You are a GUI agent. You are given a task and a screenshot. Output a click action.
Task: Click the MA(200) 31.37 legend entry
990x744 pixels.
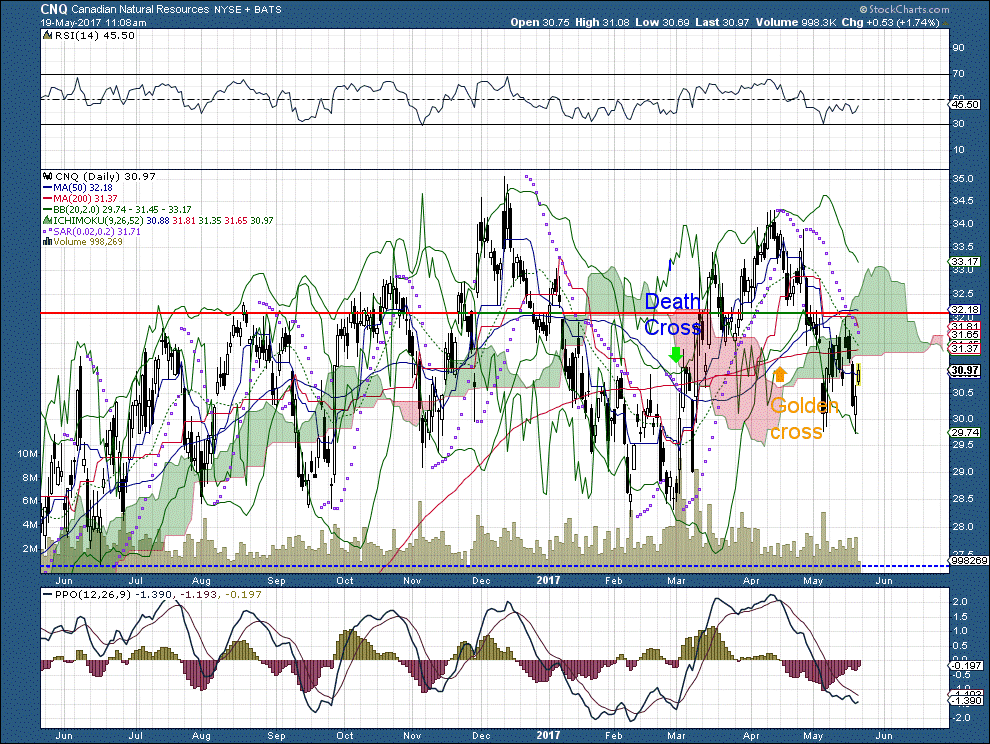(85, 199)
